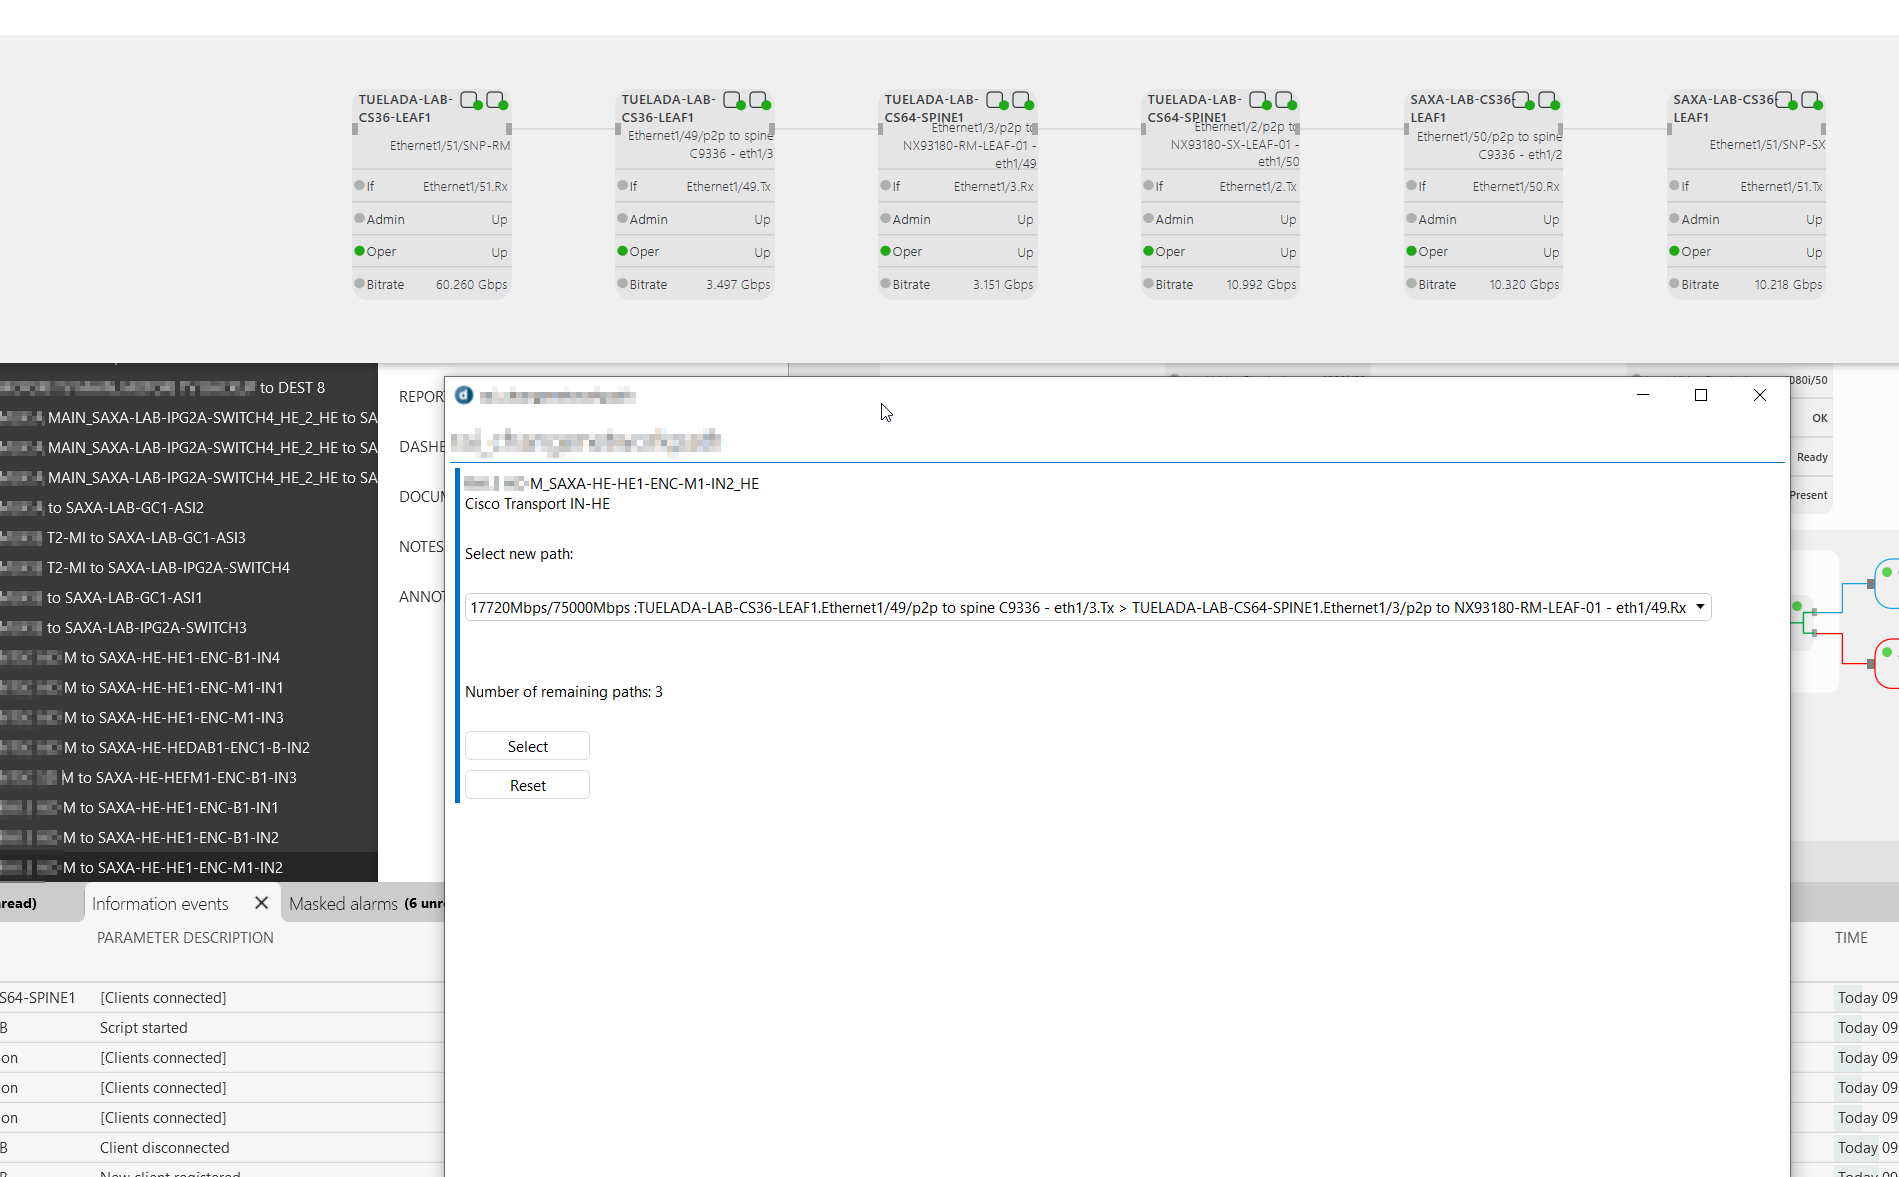Image resolution: width=1899 pixels, height=1177 pixels.
Task: Click 'Number of remaining paths: 3' text
Action: tap(563, 691)
